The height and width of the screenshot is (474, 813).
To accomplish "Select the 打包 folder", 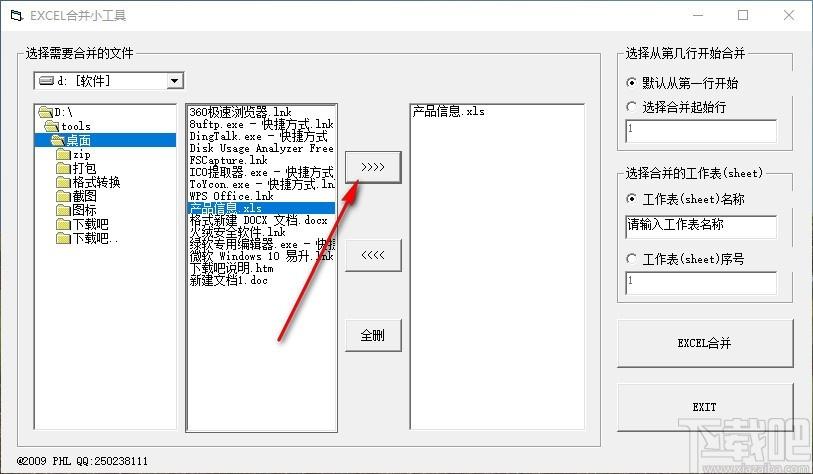I will coord(76,168).
